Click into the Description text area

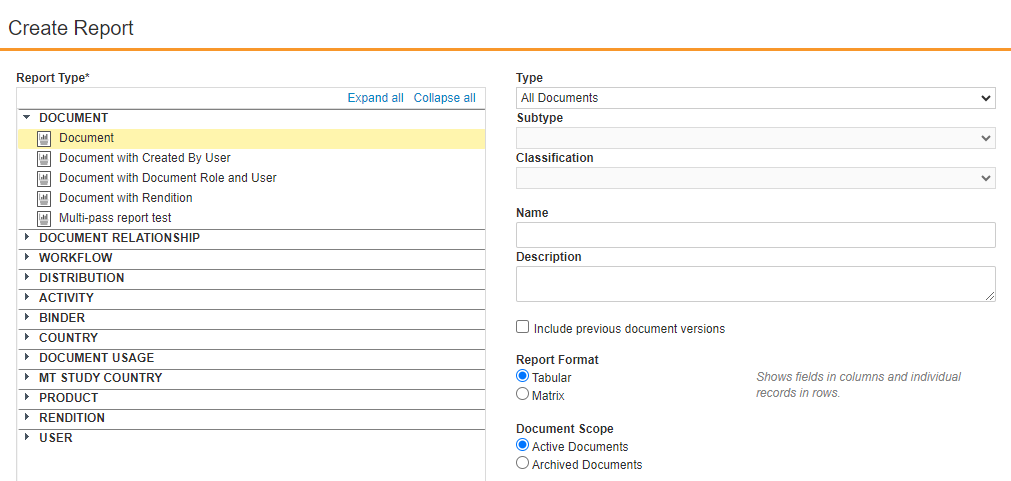pos(755,284)
